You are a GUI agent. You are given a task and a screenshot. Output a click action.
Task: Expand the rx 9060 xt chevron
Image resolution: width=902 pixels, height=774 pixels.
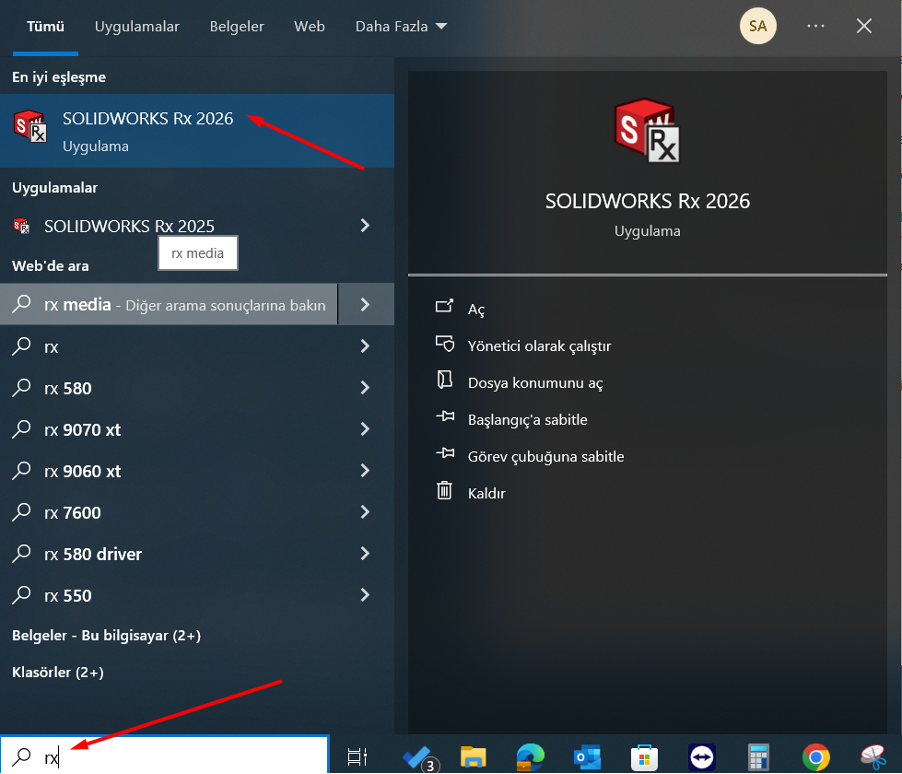(365, 470)
